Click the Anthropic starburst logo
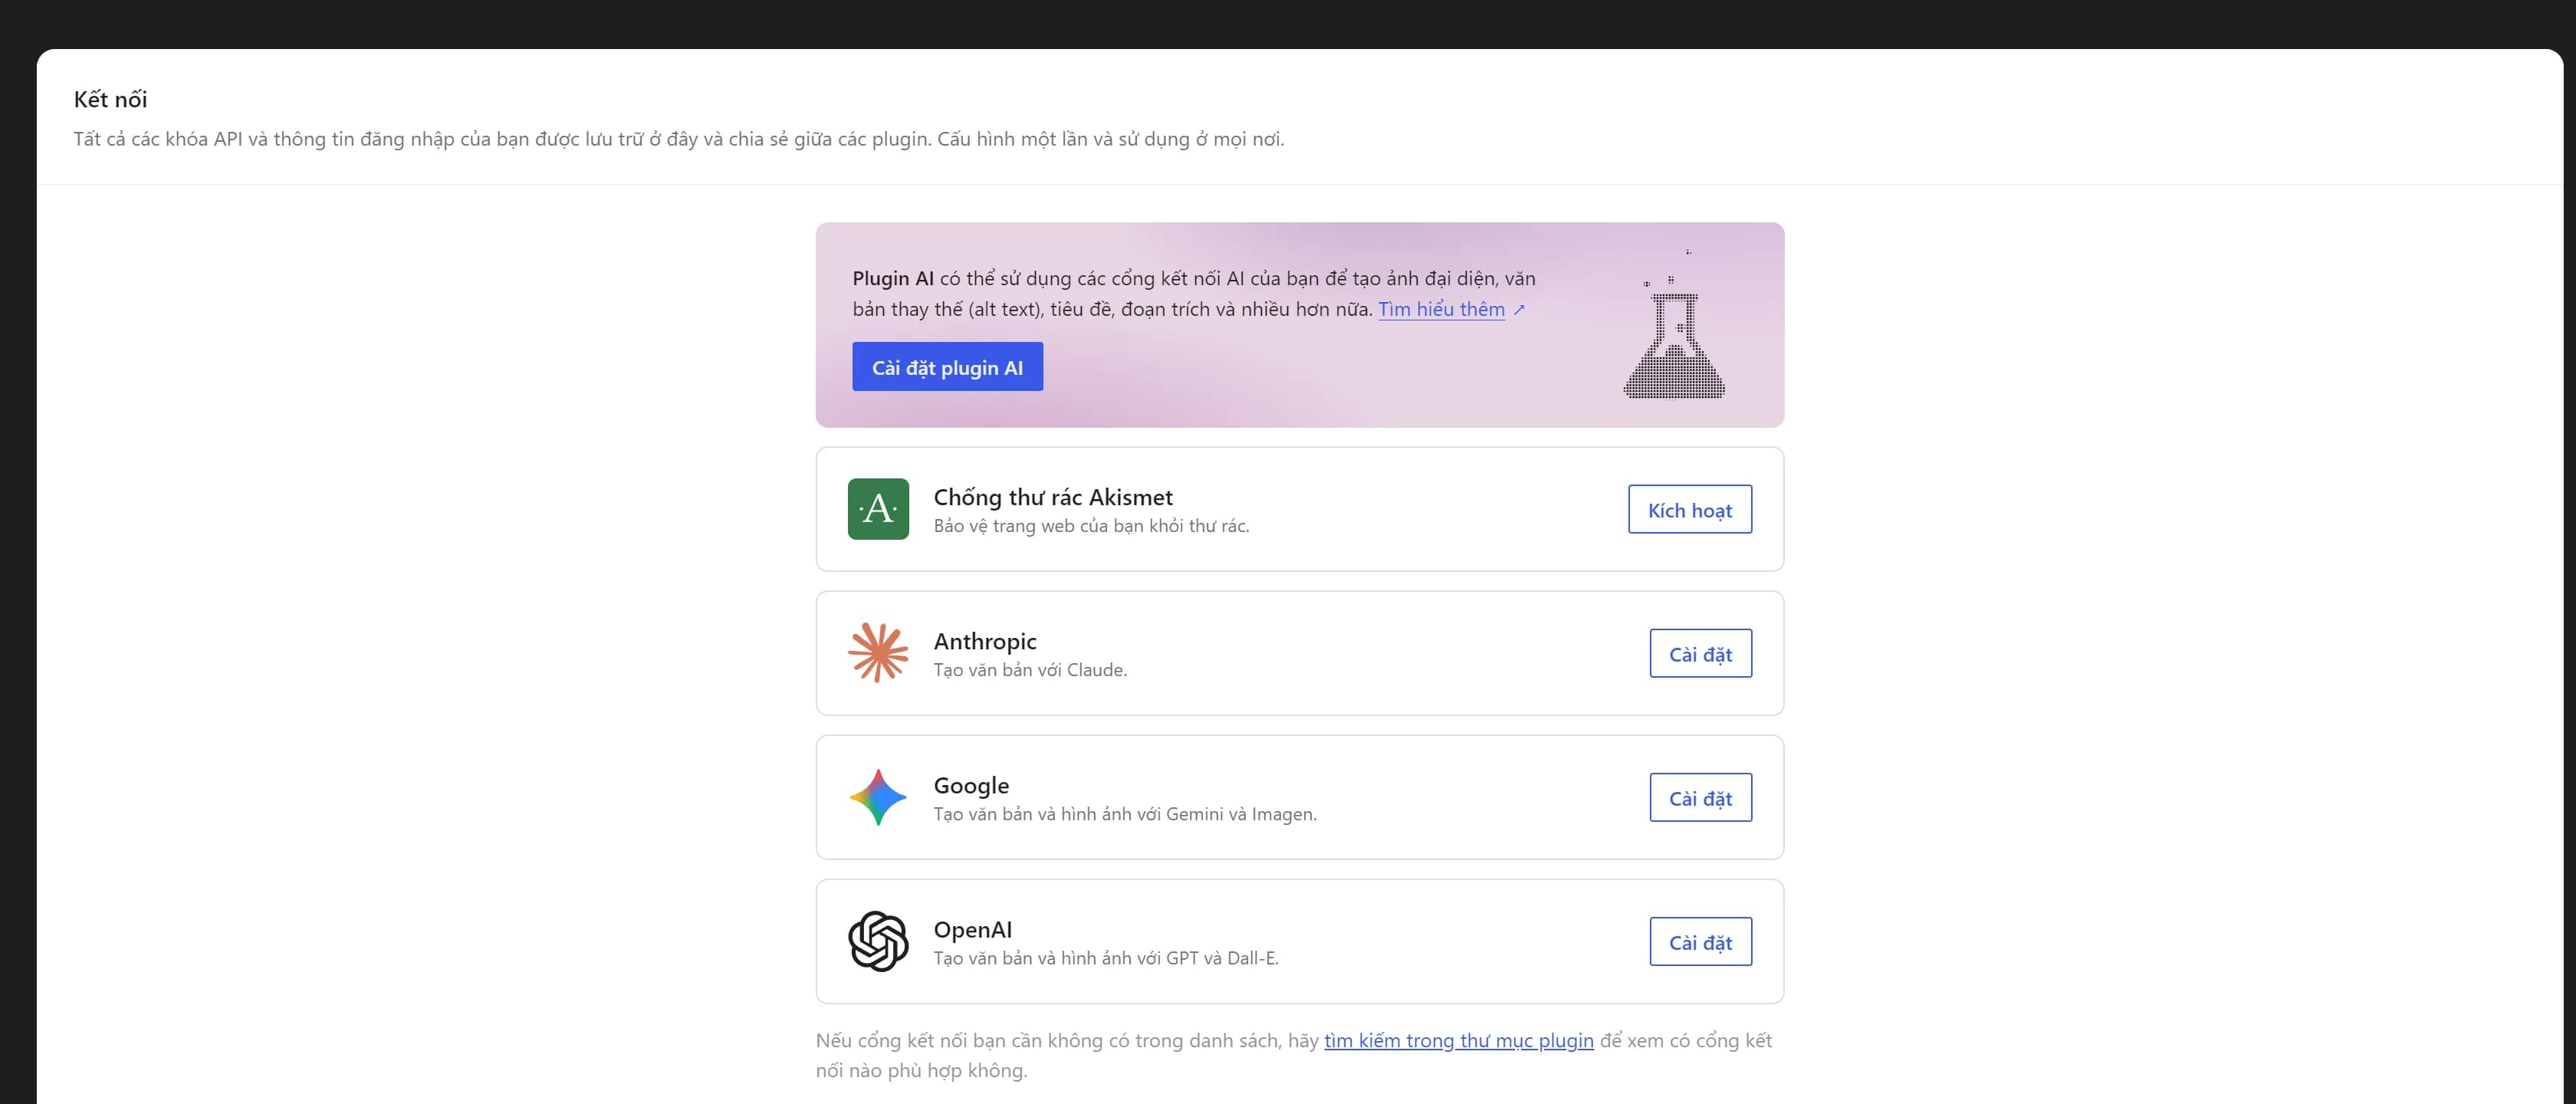 878,653
